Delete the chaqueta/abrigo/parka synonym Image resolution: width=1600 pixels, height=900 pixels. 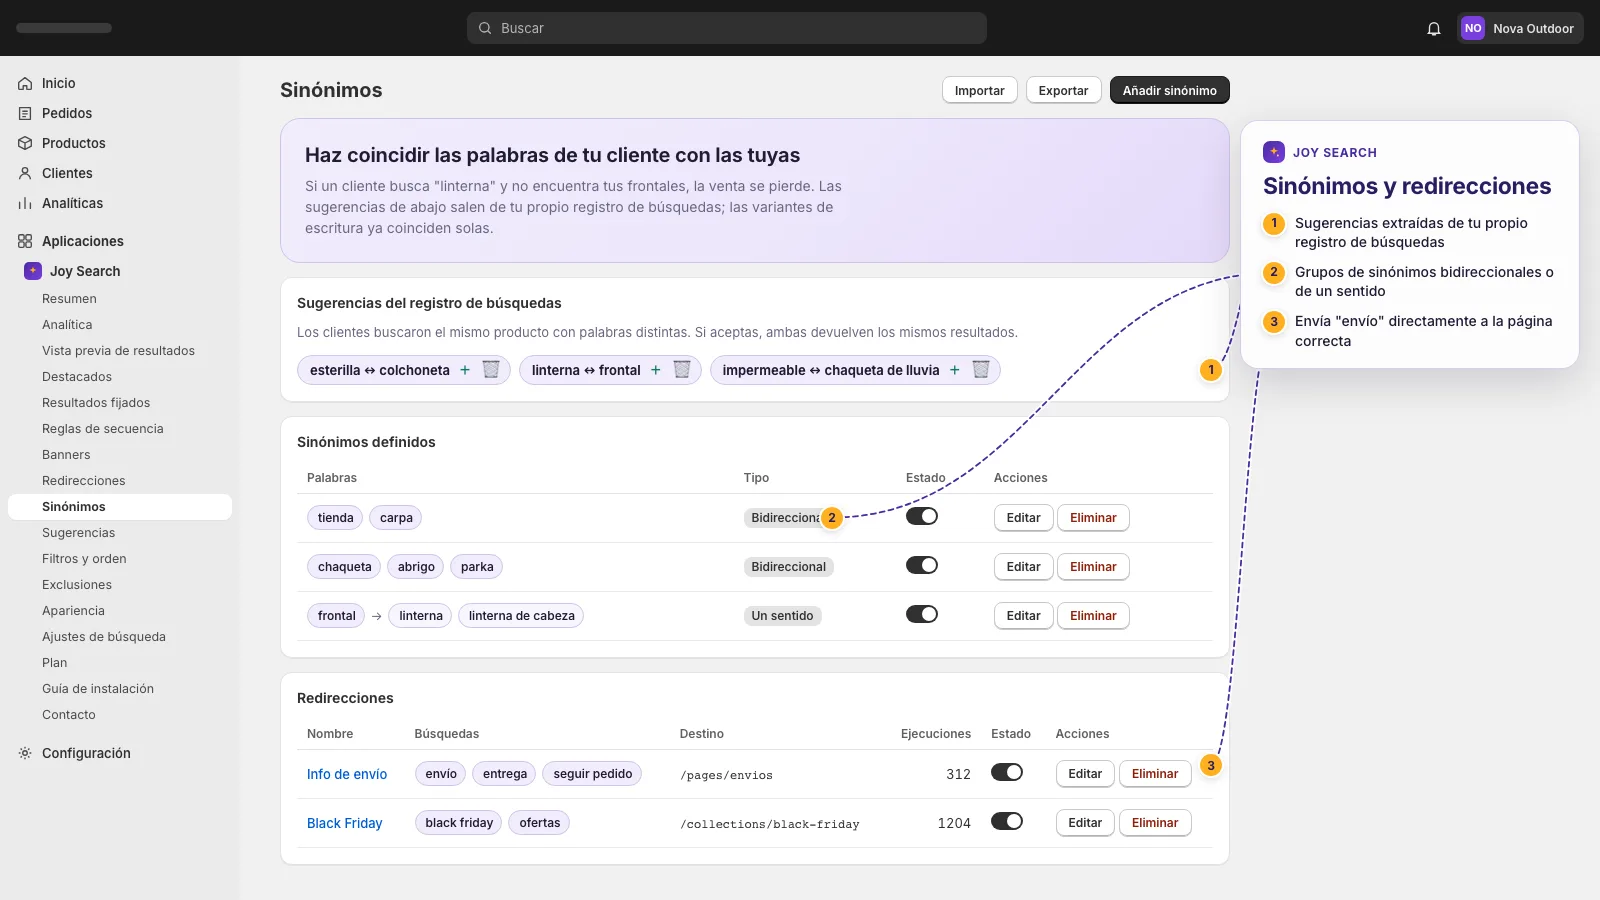pos(1093,567)
